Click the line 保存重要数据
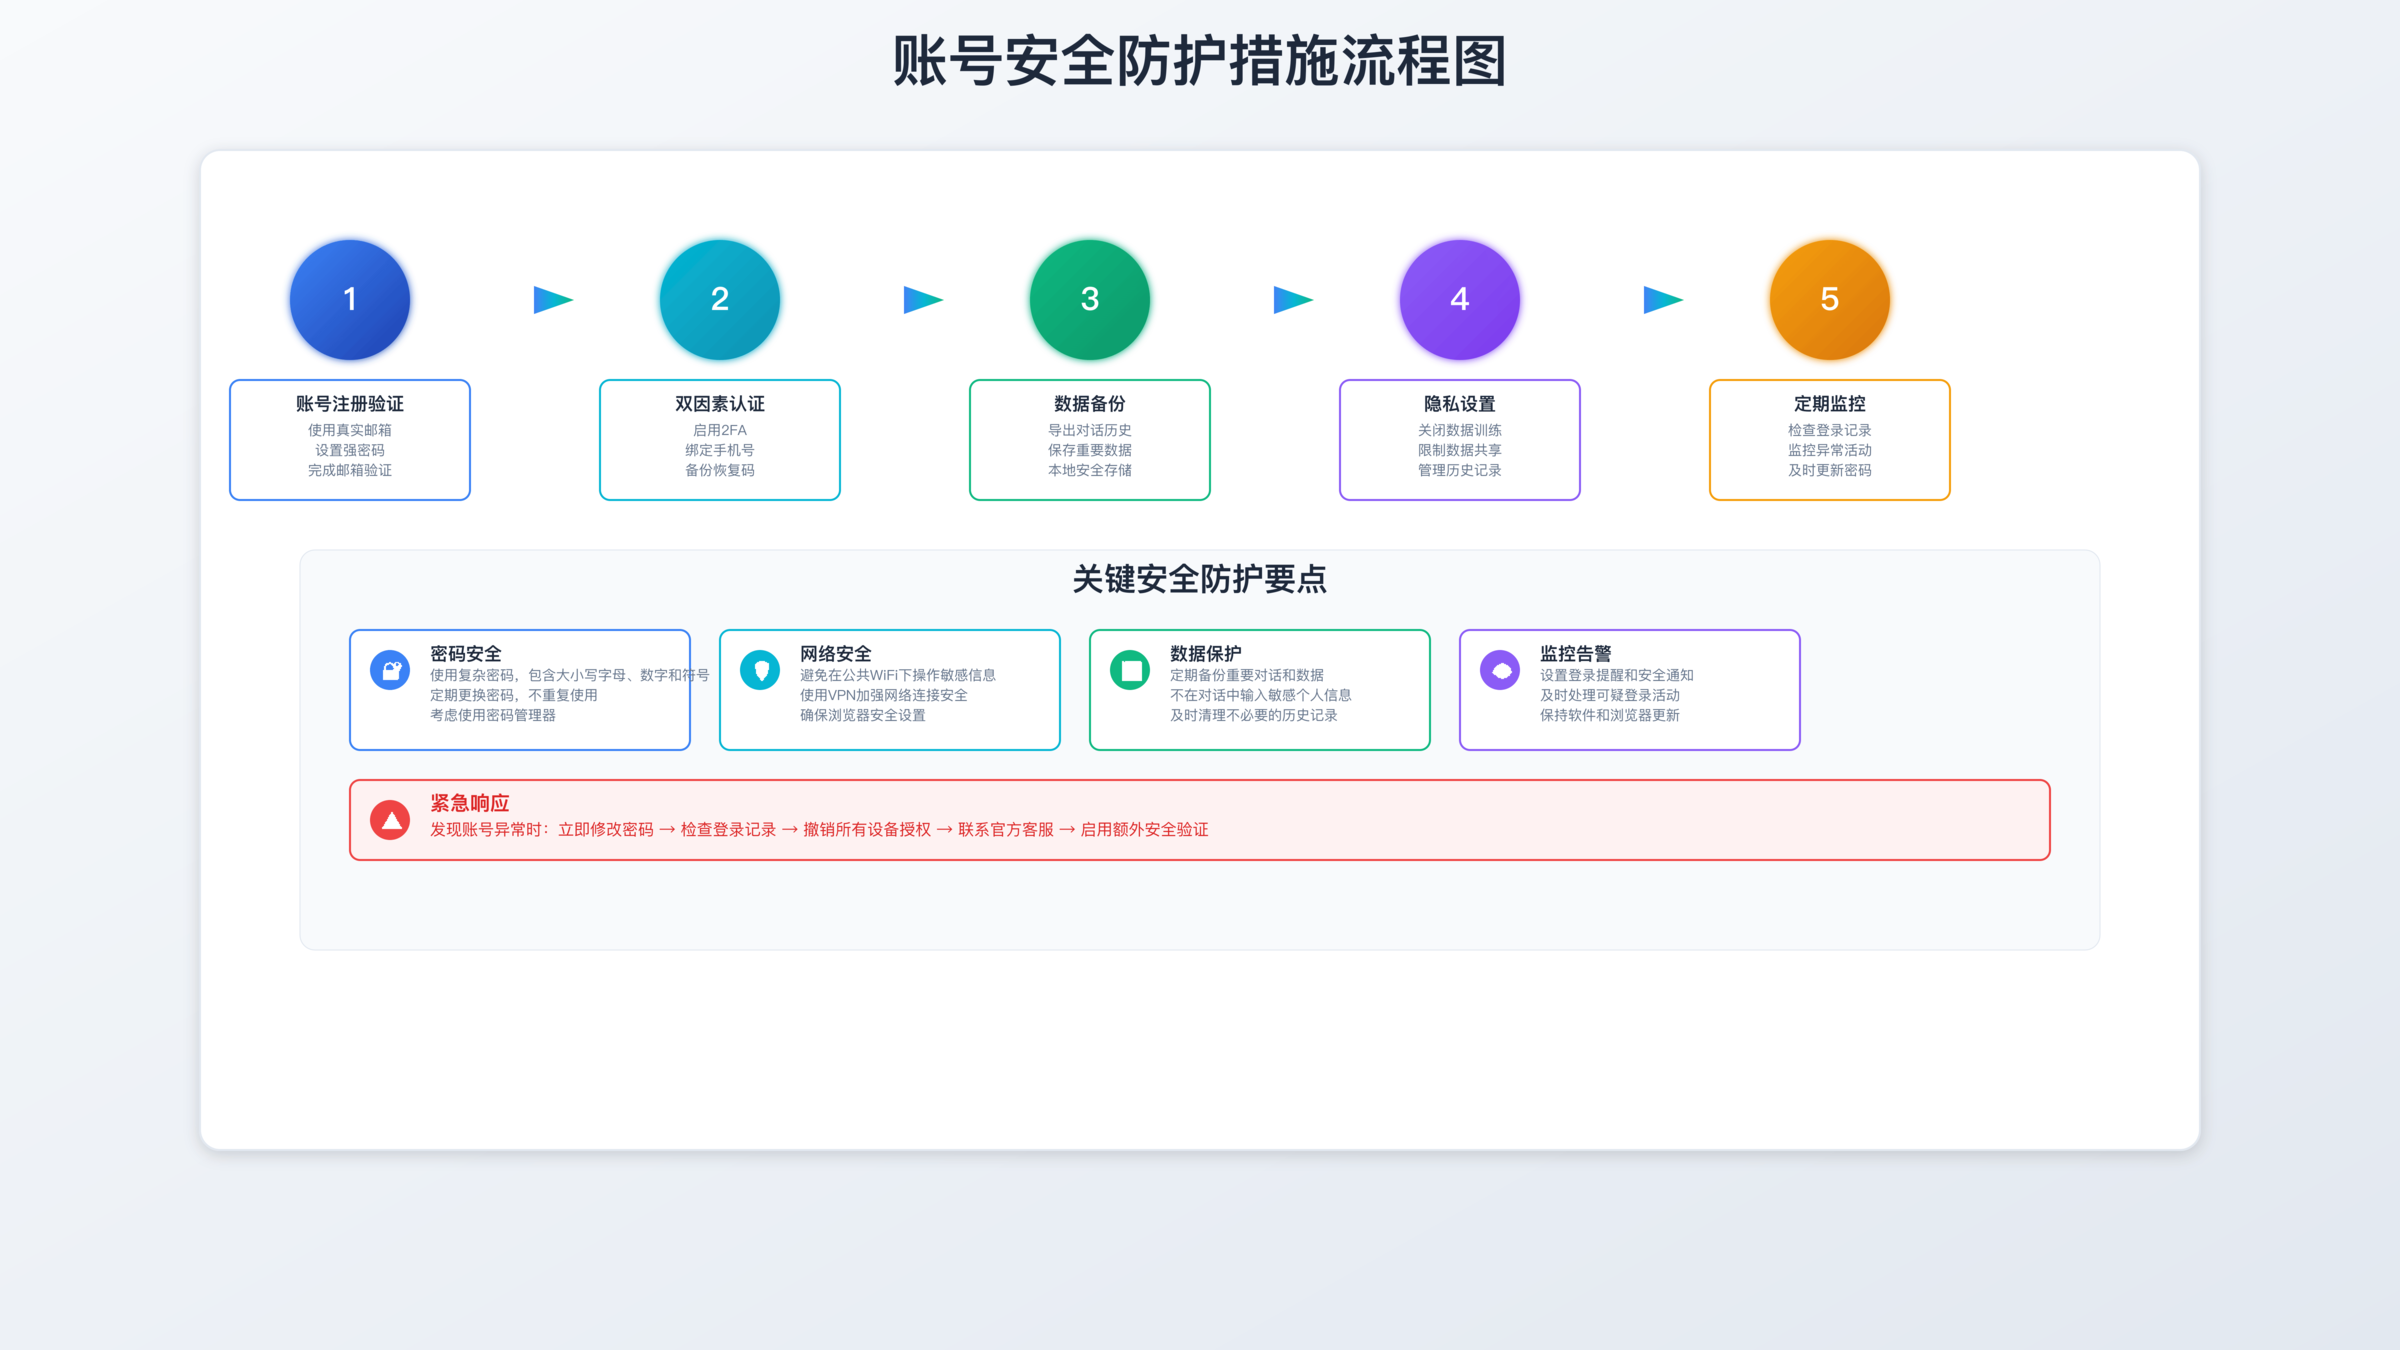 (x=1090, y=450)
